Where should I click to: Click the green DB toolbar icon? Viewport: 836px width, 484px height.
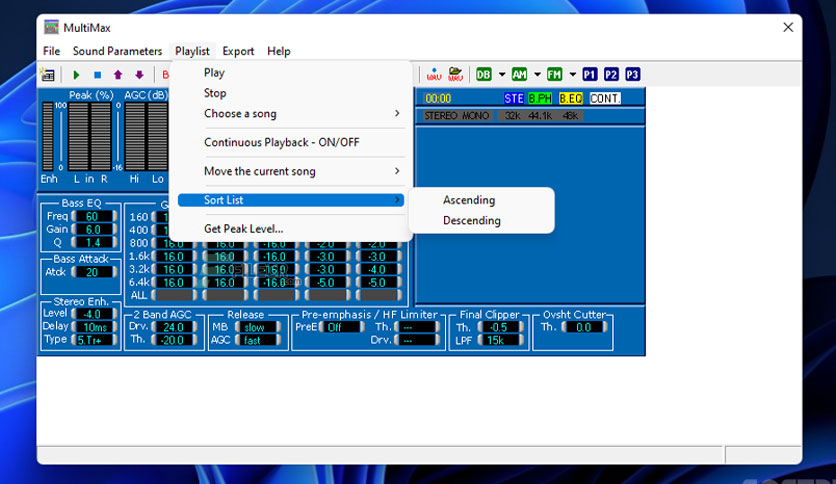coord(484,75)
